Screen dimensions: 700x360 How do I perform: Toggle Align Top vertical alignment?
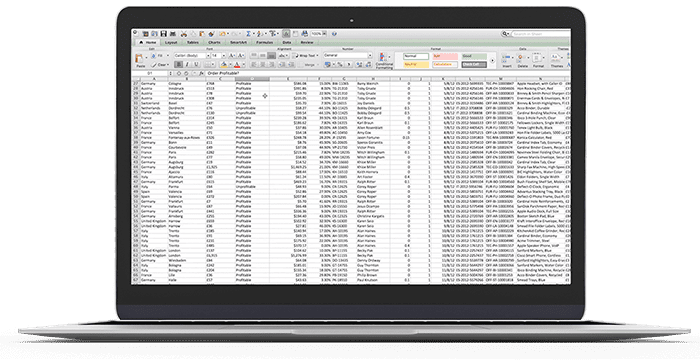(254, 55)
